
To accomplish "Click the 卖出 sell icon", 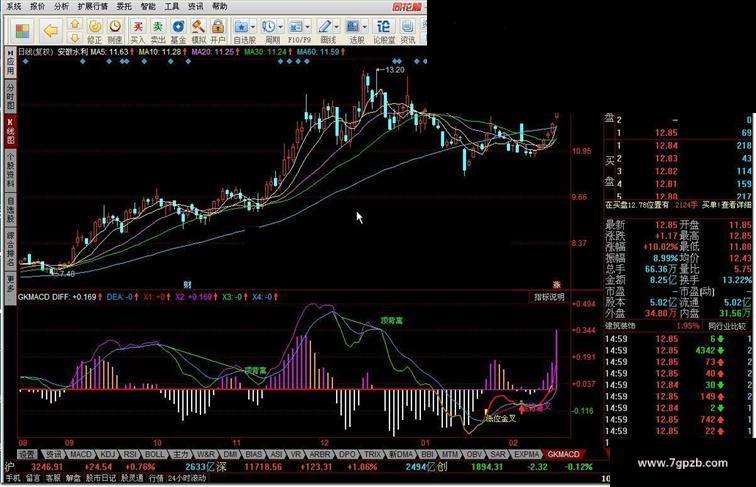I will click(x=158, y=31).
